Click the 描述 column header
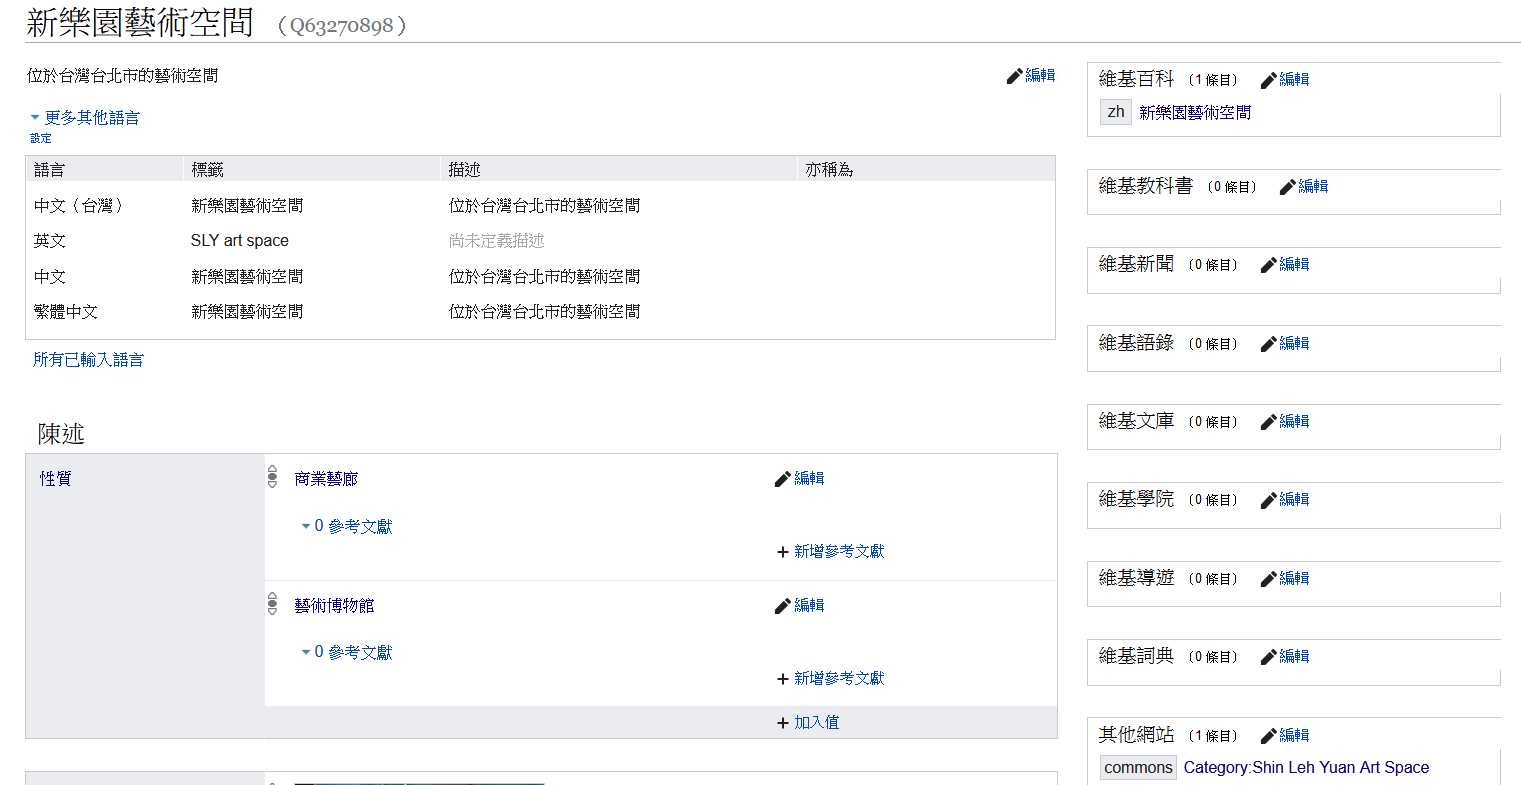This screenshot has width=1521, height=785. click(464, 170)
